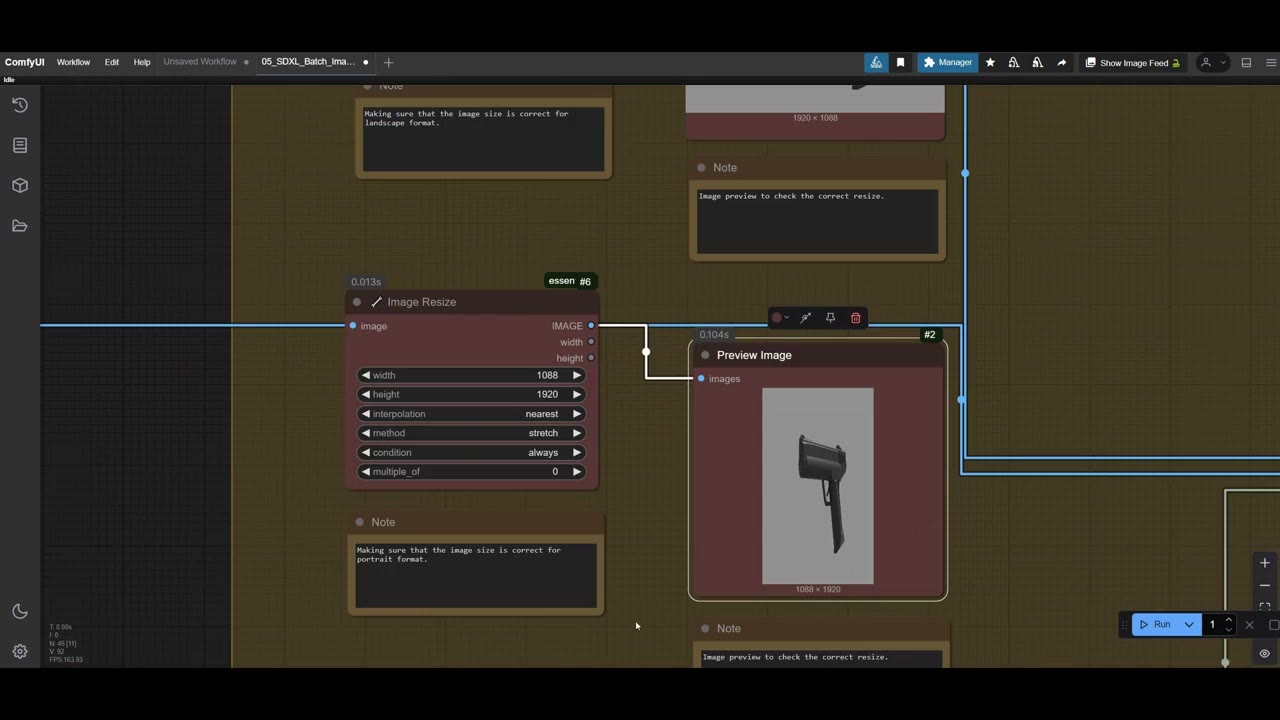This screenshot has height=720, width=1280.
Task: Collapse the Preview Image node
Action: tap(705, 355)
